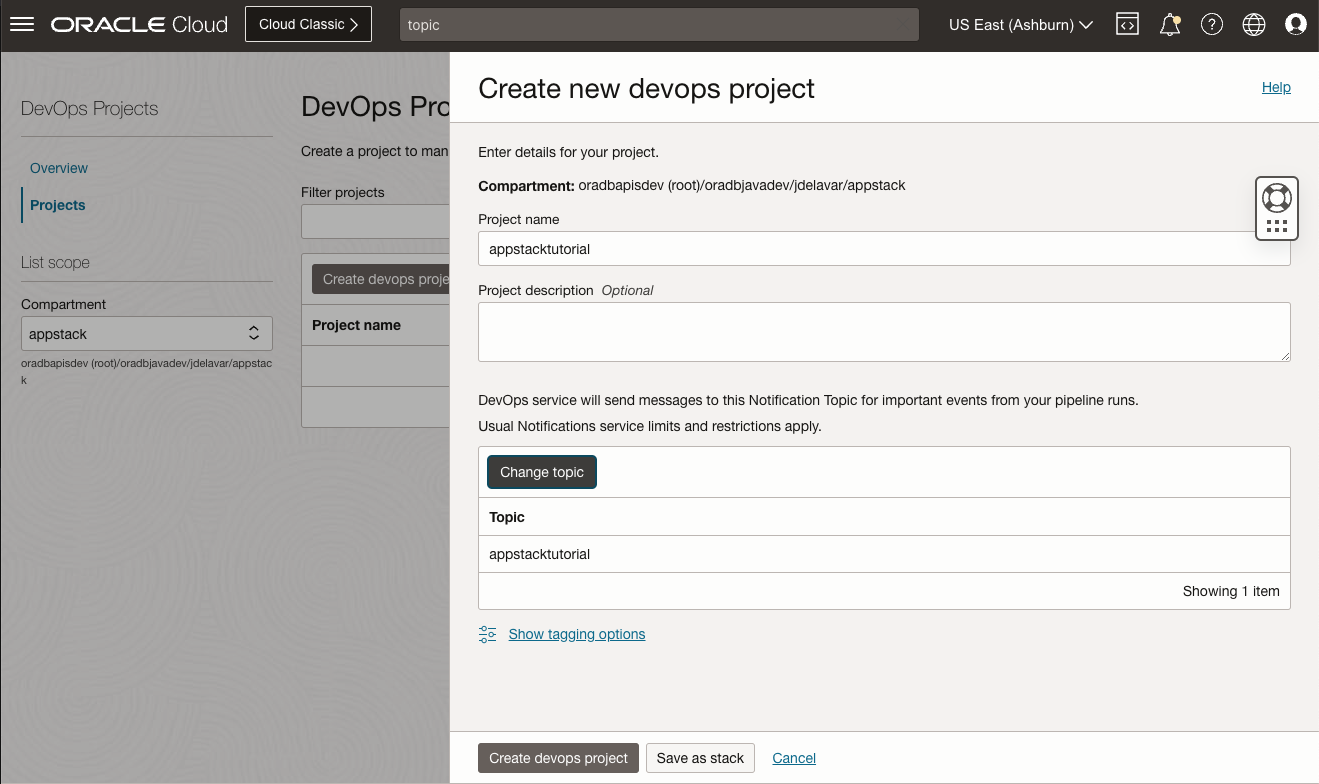Click background Create devops project button in table
Screen dimensions: 1319x784
381,279
